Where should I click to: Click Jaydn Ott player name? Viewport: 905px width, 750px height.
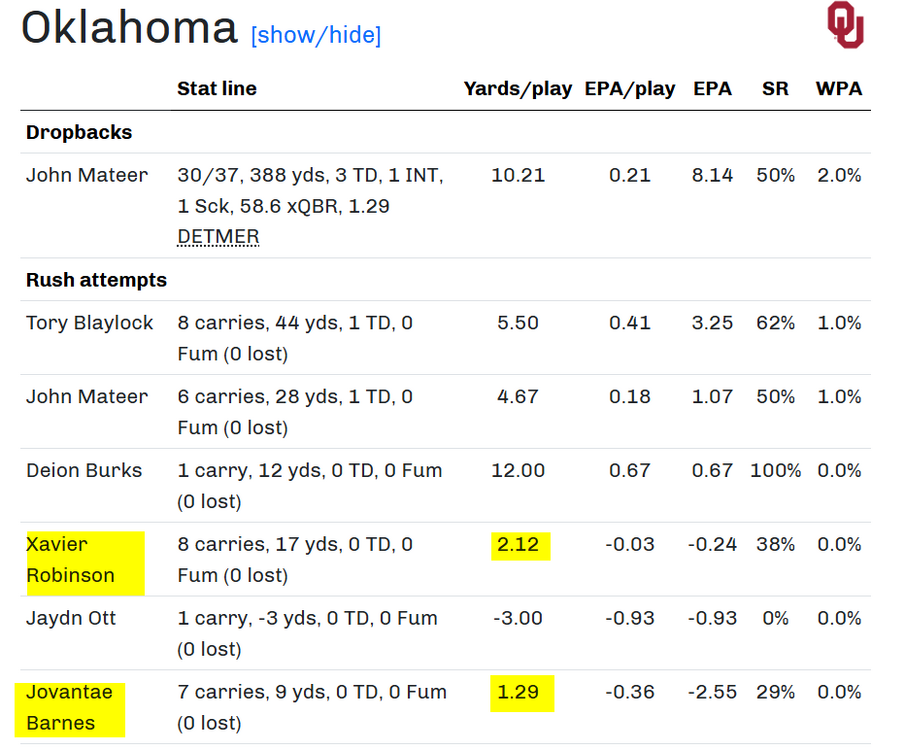pos(70,618)
